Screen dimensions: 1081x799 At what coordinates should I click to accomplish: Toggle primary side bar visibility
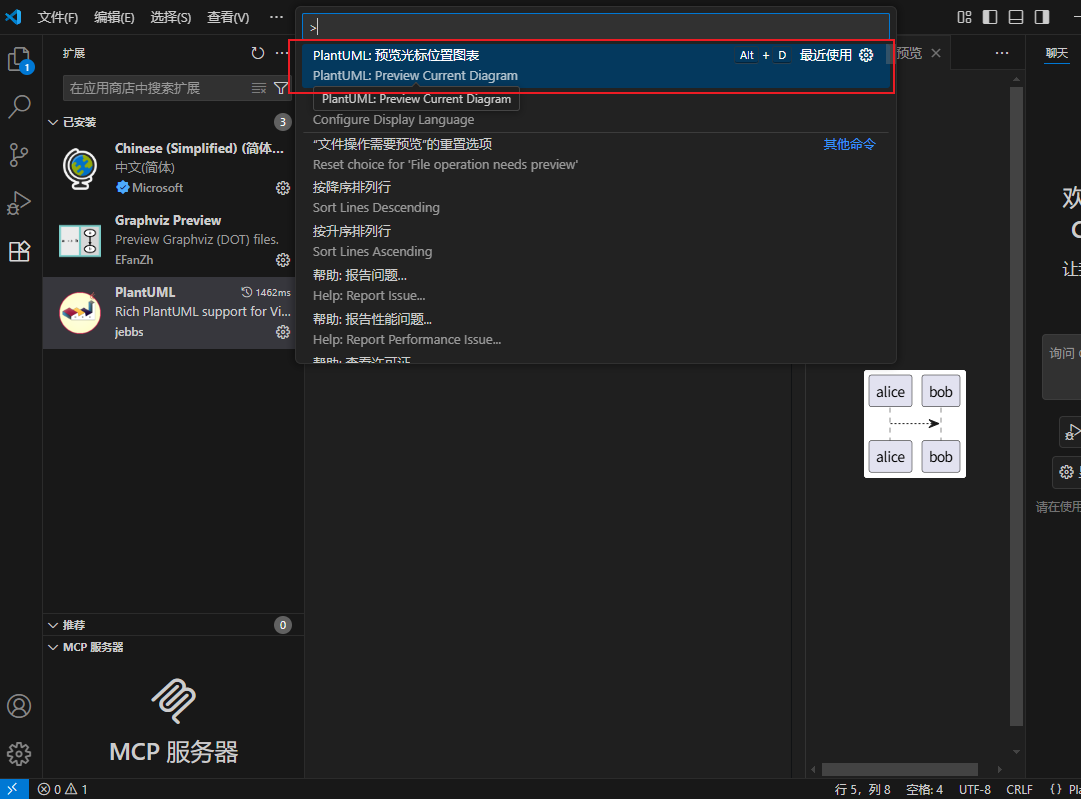point(990,17)
